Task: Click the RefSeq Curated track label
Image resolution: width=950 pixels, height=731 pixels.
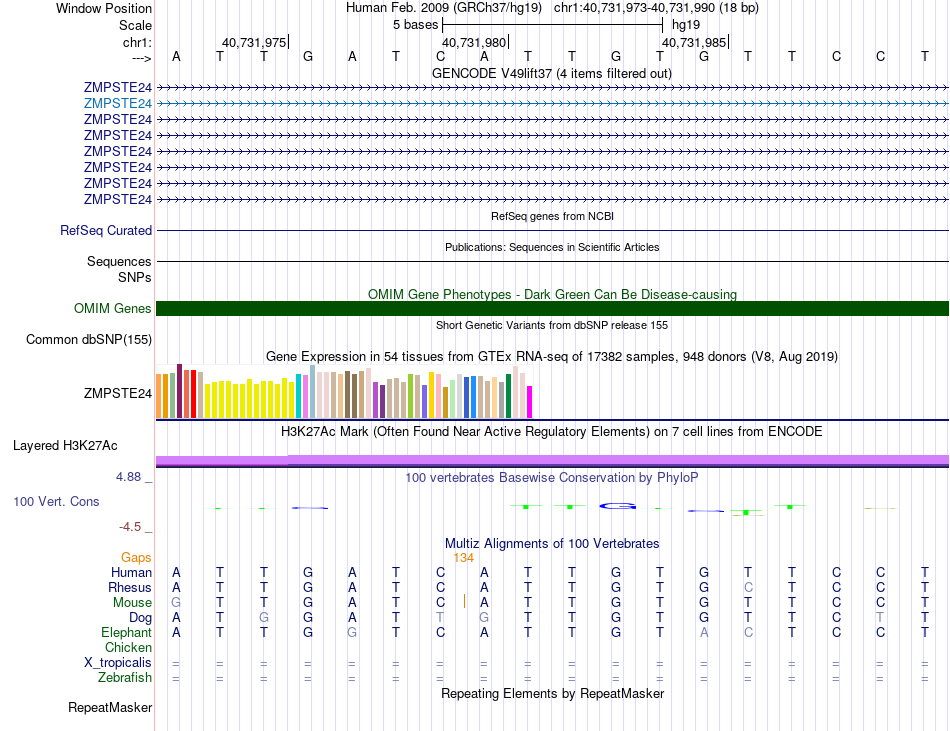Action: coord(106,230)
